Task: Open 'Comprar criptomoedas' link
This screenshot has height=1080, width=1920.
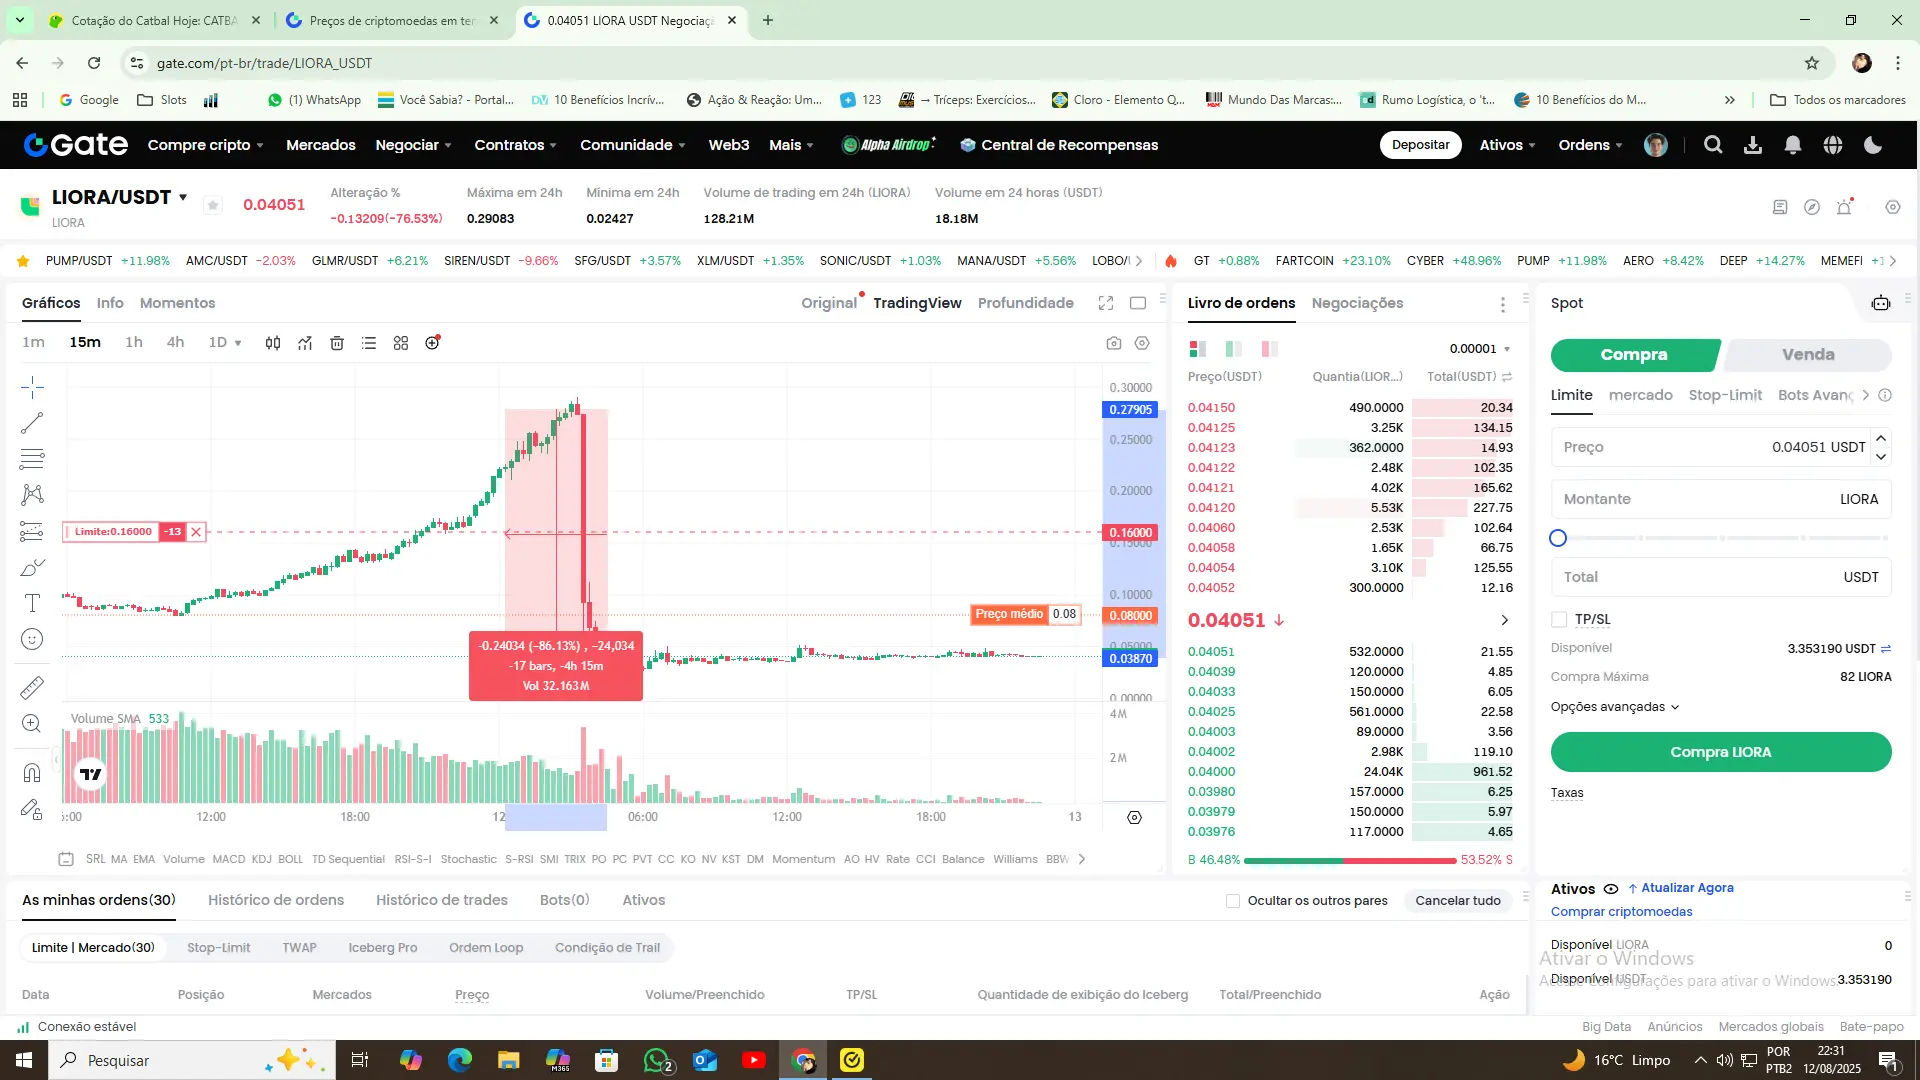Action: tap(1621, 912)
